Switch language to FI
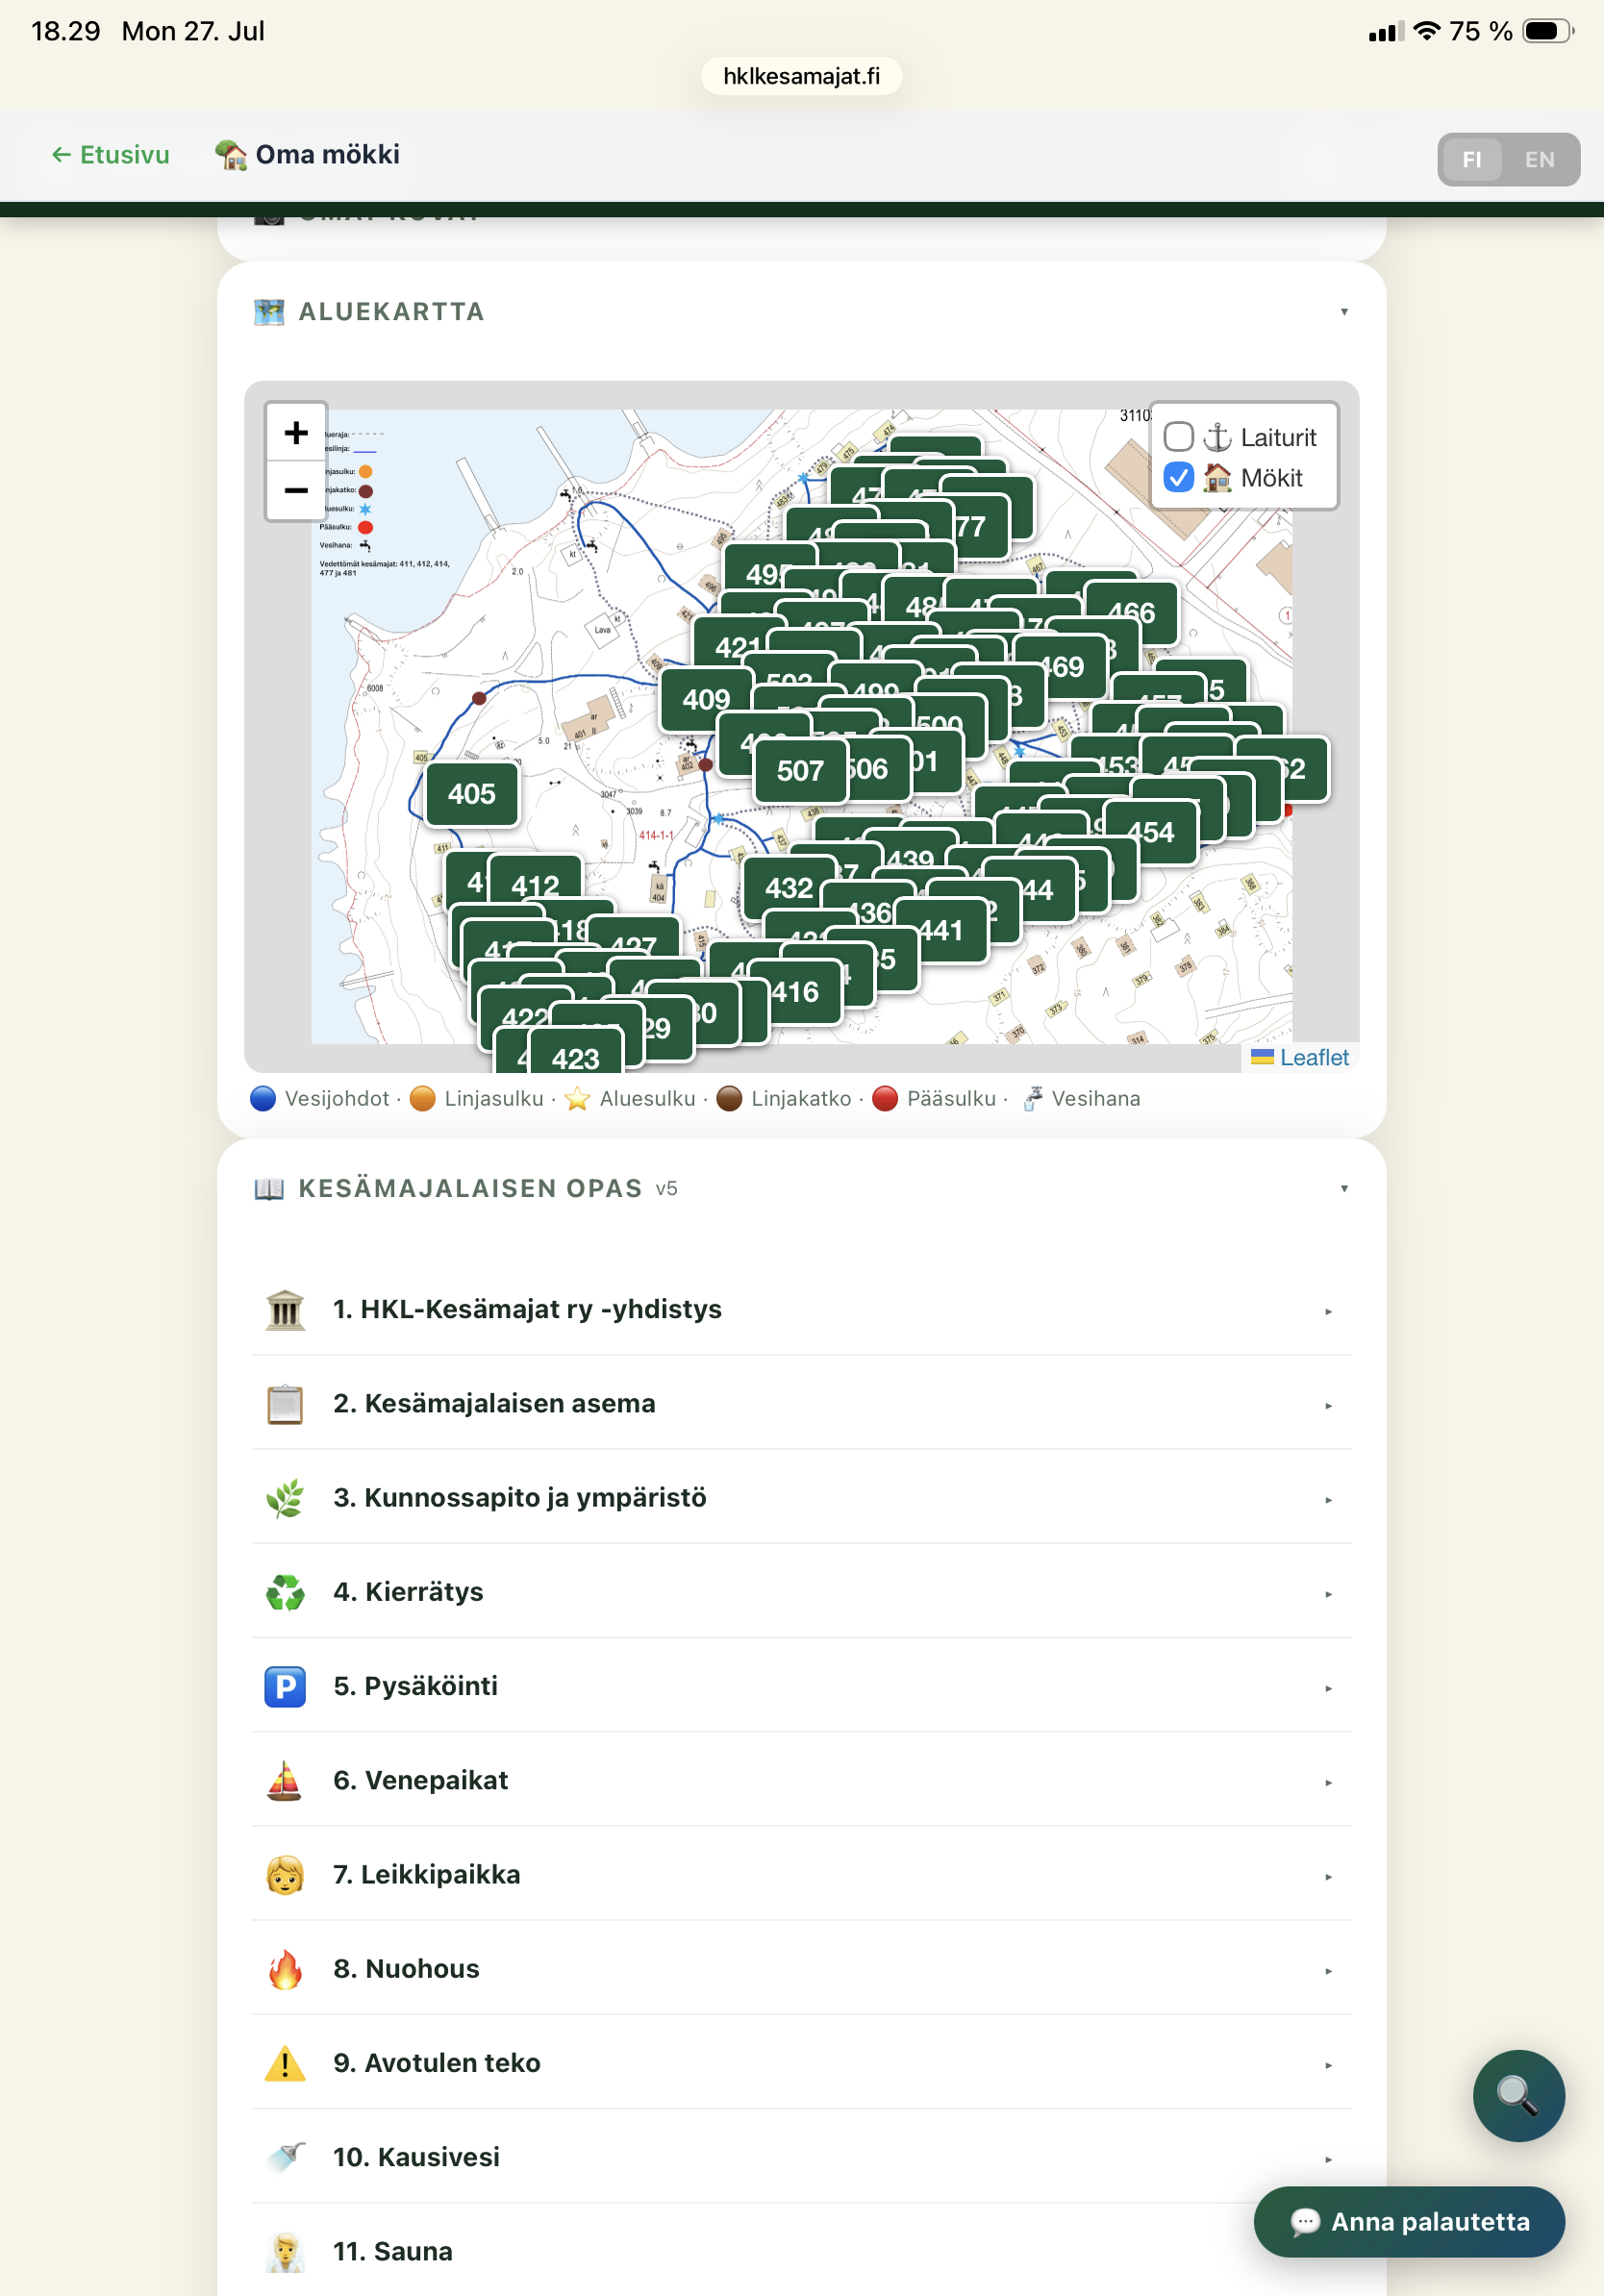Viewport: 1604px width, 2296px height. (1472, 160)
